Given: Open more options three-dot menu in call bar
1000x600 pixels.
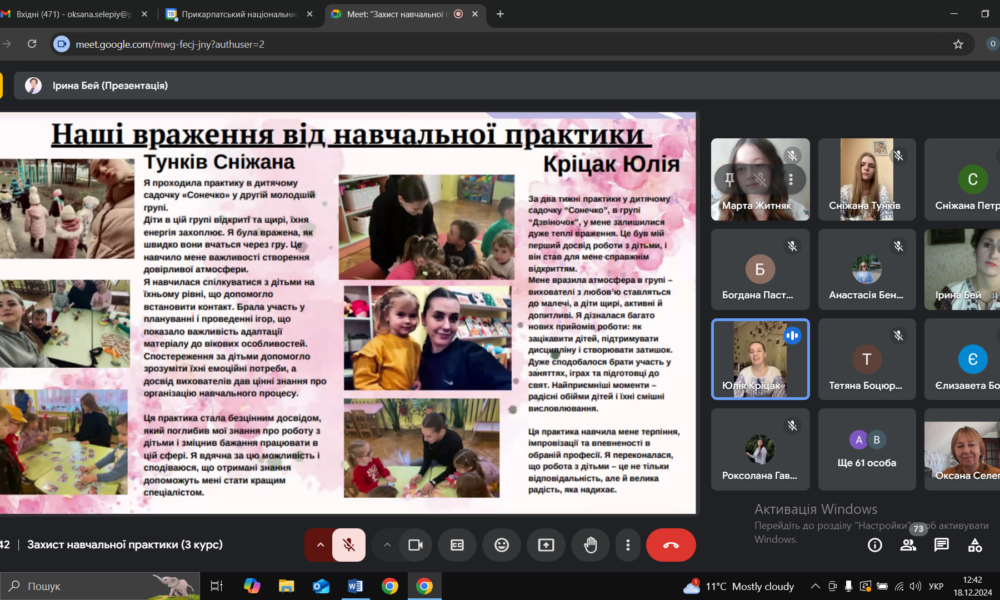Looking at the screenshot, I should [627, 545].
